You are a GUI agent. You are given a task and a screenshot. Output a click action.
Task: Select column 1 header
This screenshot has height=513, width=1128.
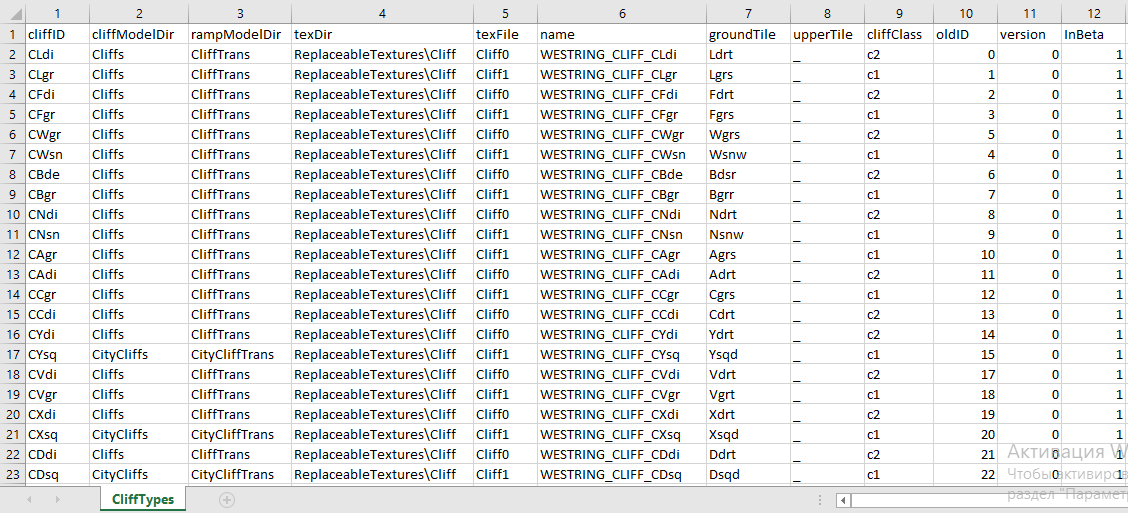57,12
